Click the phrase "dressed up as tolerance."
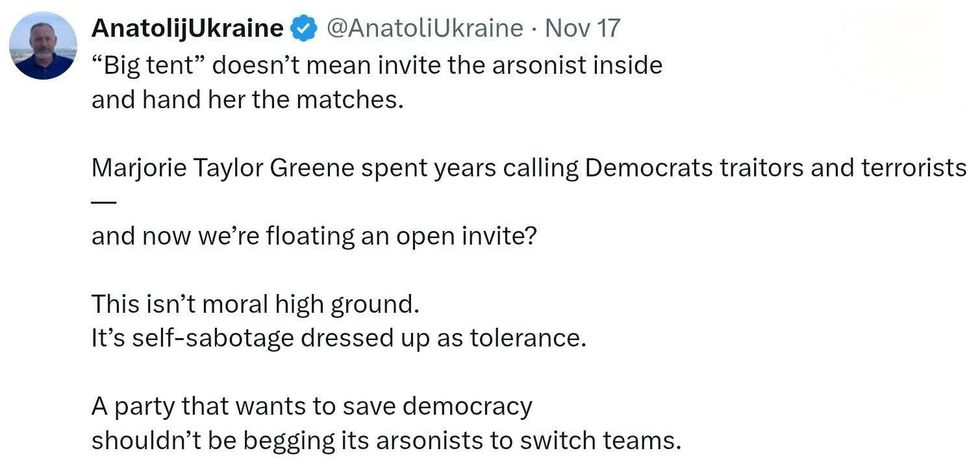This screenshot has width=980, height=471. point(436,337)
